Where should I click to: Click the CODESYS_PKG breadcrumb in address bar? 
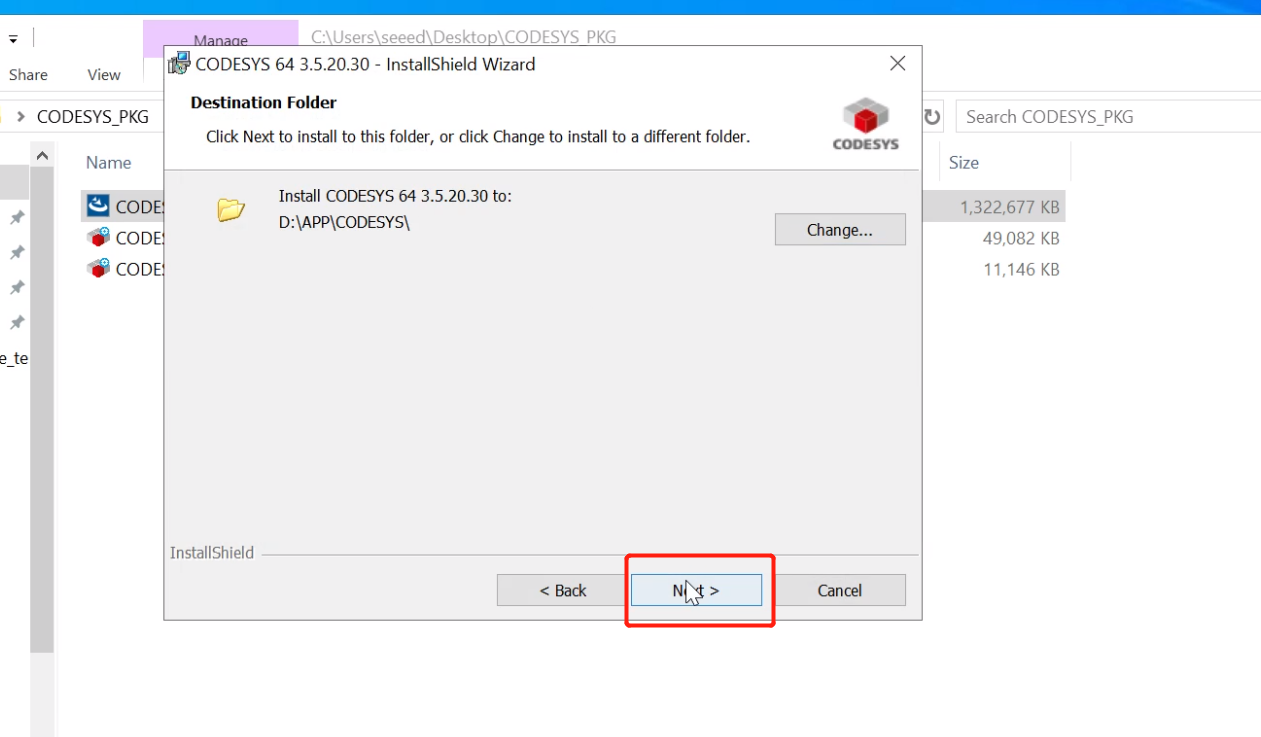tap(93, 117)
